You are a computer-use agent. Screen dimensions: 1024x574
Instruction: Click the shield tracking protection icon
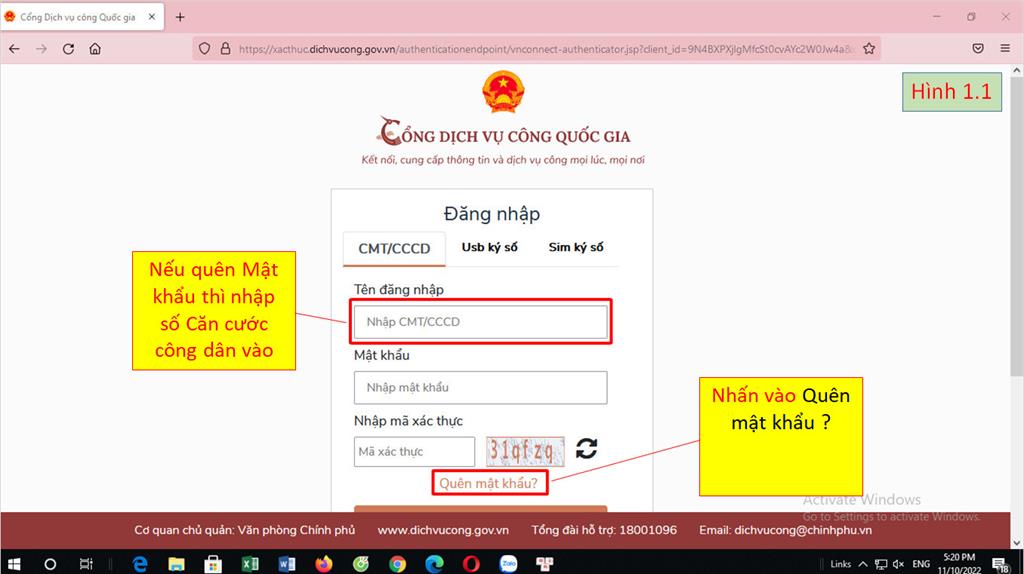204,48
